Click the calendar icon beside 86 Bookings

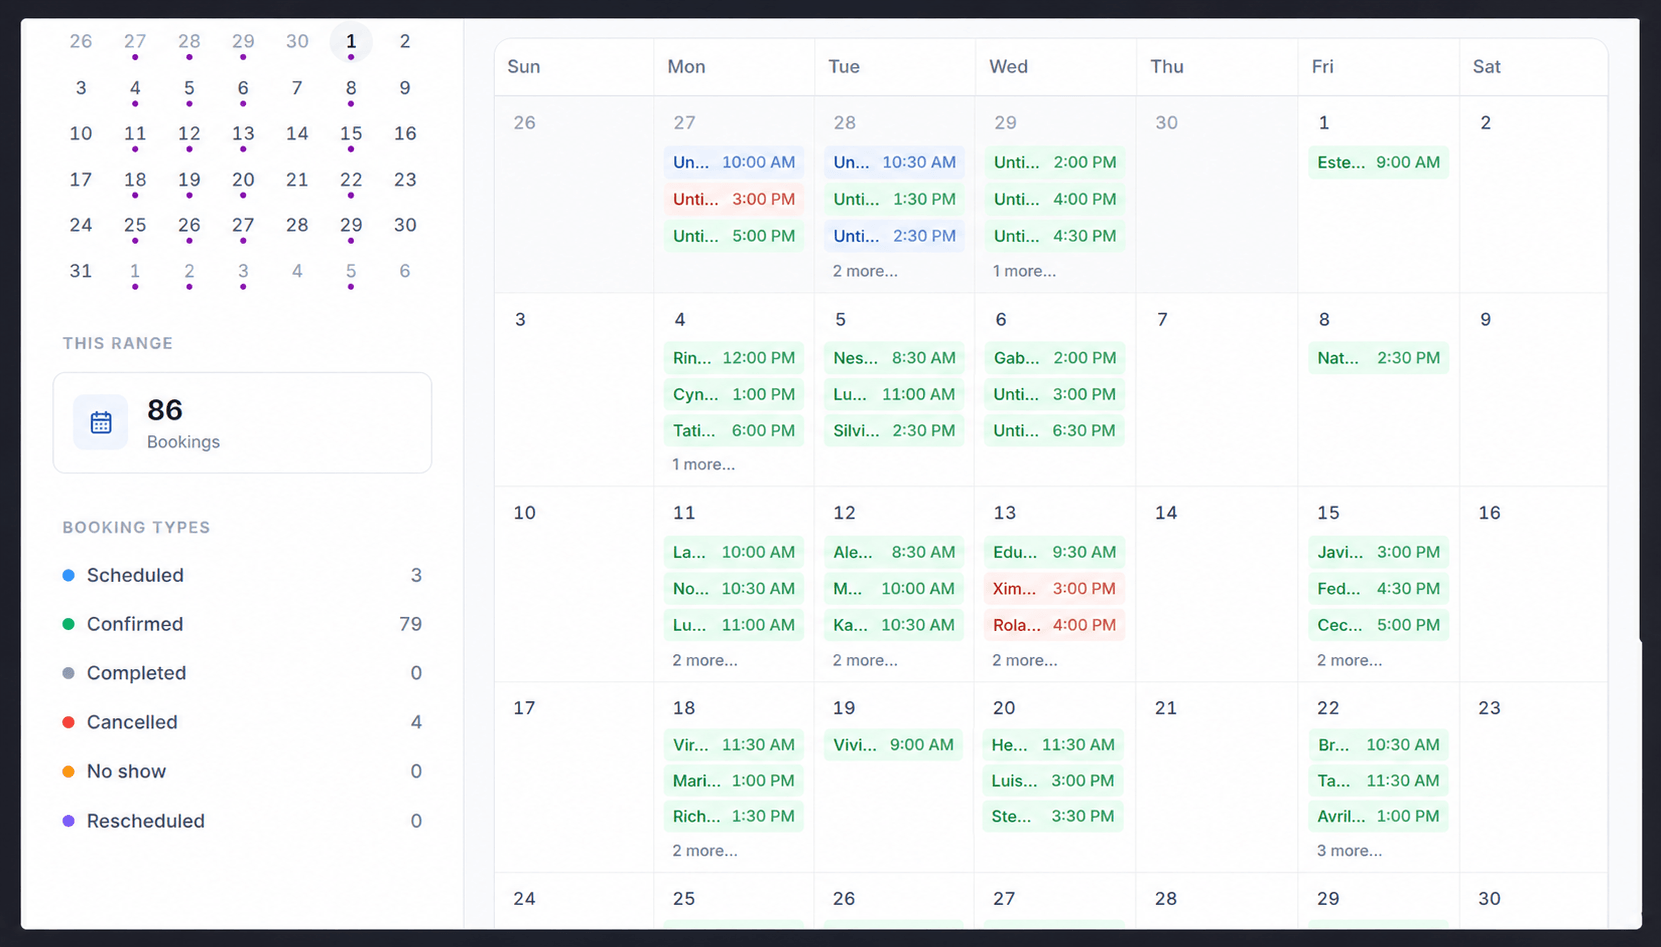click(x=101, y=422)
